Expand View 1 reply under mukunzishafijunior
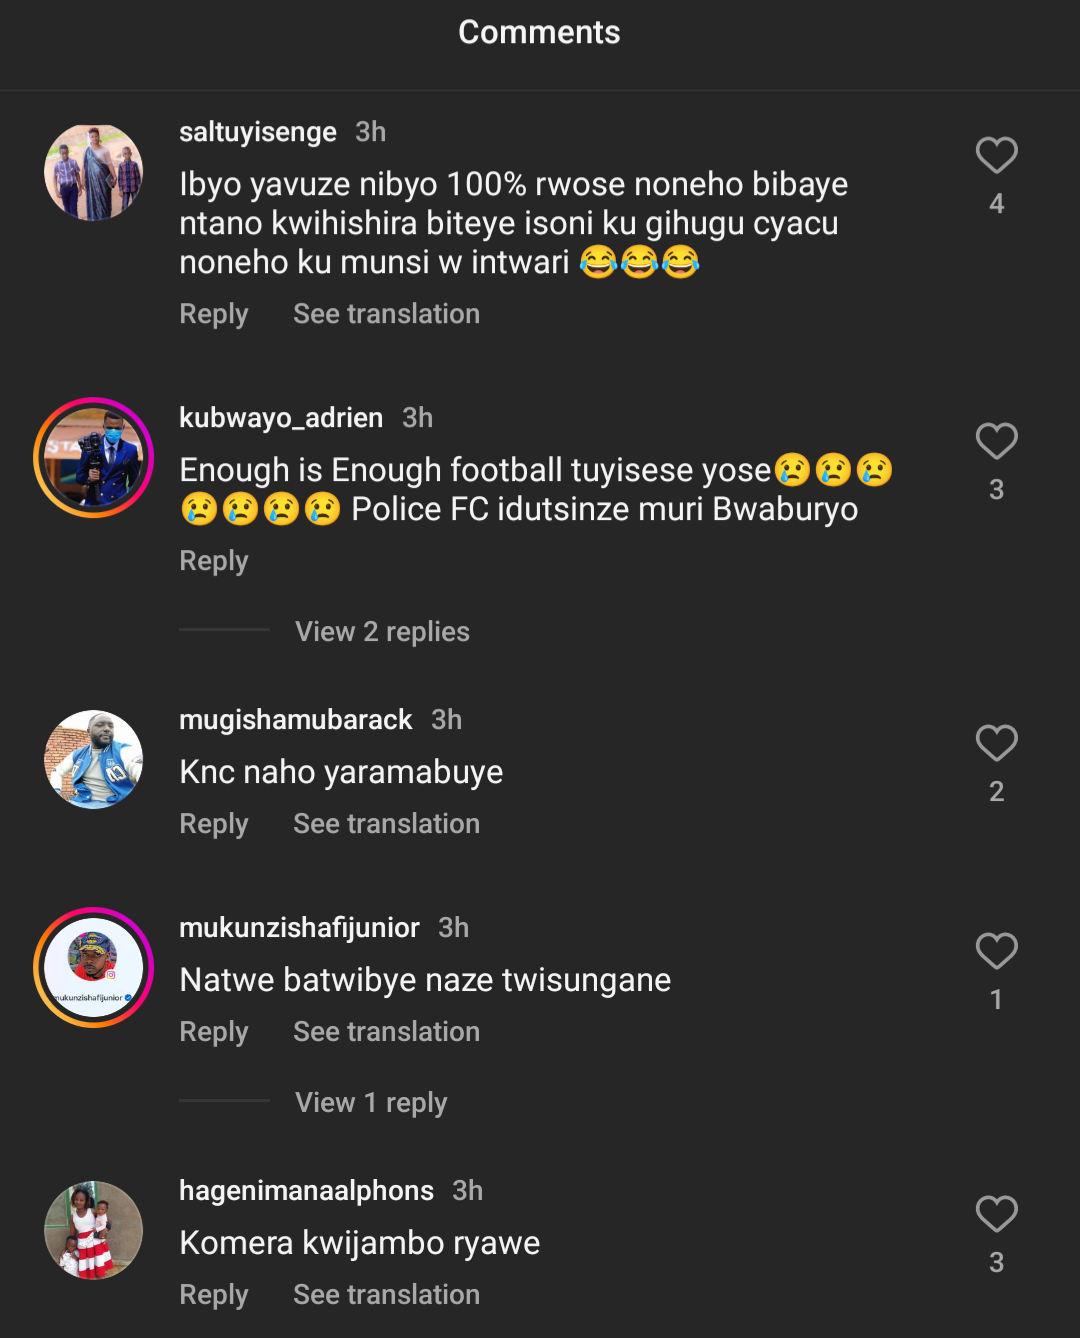Screen dimensions: 1080x1338 coord(371,1103)
